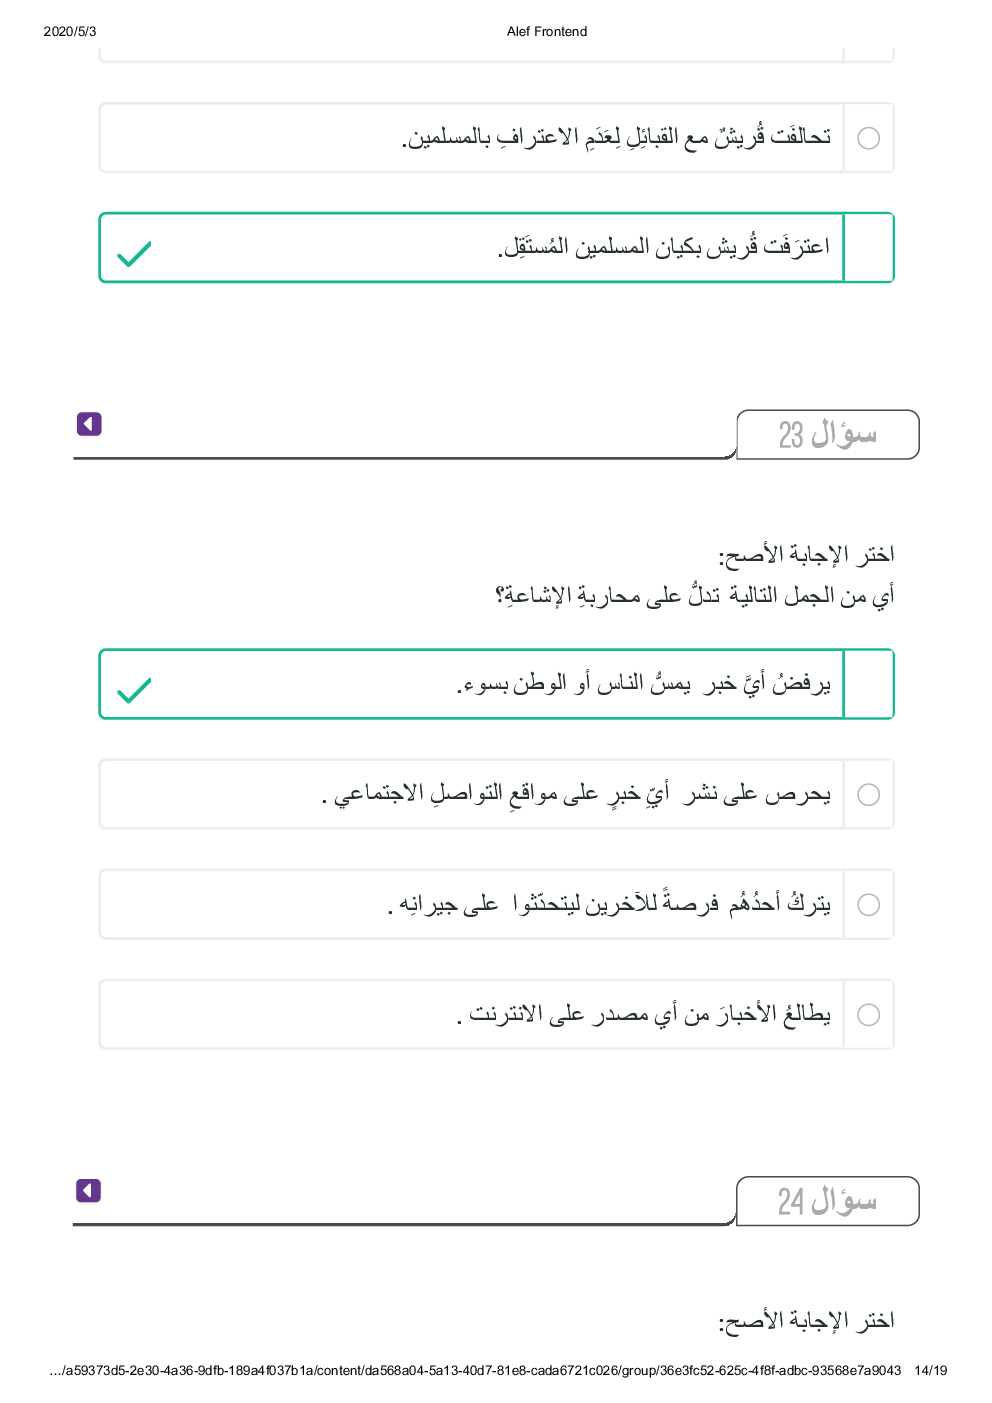Click answer text يحرص على نشر أيّ خبر
The height and width of the screenshot is (1403, 992).
(x=576, y=795)
